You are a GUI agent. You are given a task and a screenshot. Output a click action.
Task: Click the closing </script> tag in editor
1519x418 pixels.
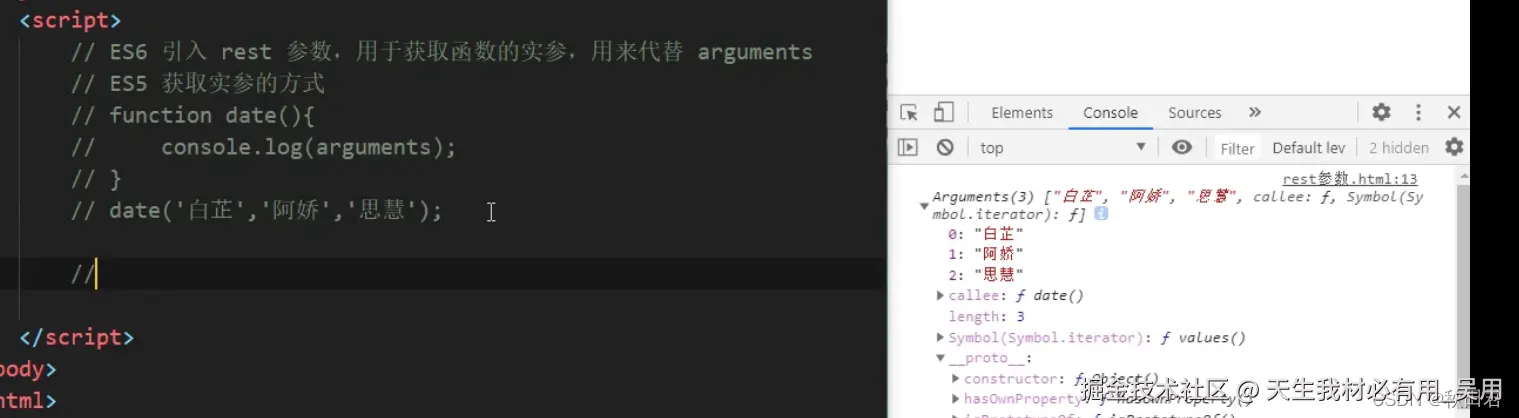pyautogui.click(x=77, y=337)
